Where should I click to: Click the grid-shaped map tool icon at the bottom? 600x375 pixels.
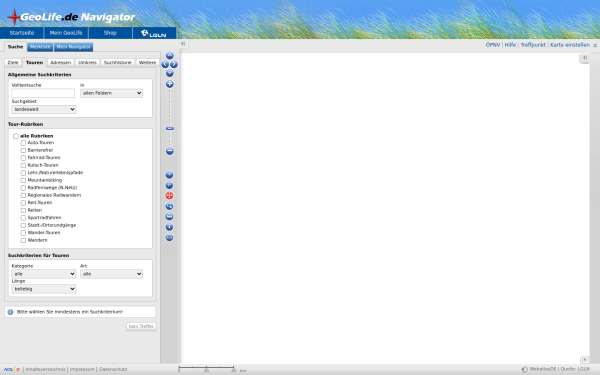[x=169, y=238]
